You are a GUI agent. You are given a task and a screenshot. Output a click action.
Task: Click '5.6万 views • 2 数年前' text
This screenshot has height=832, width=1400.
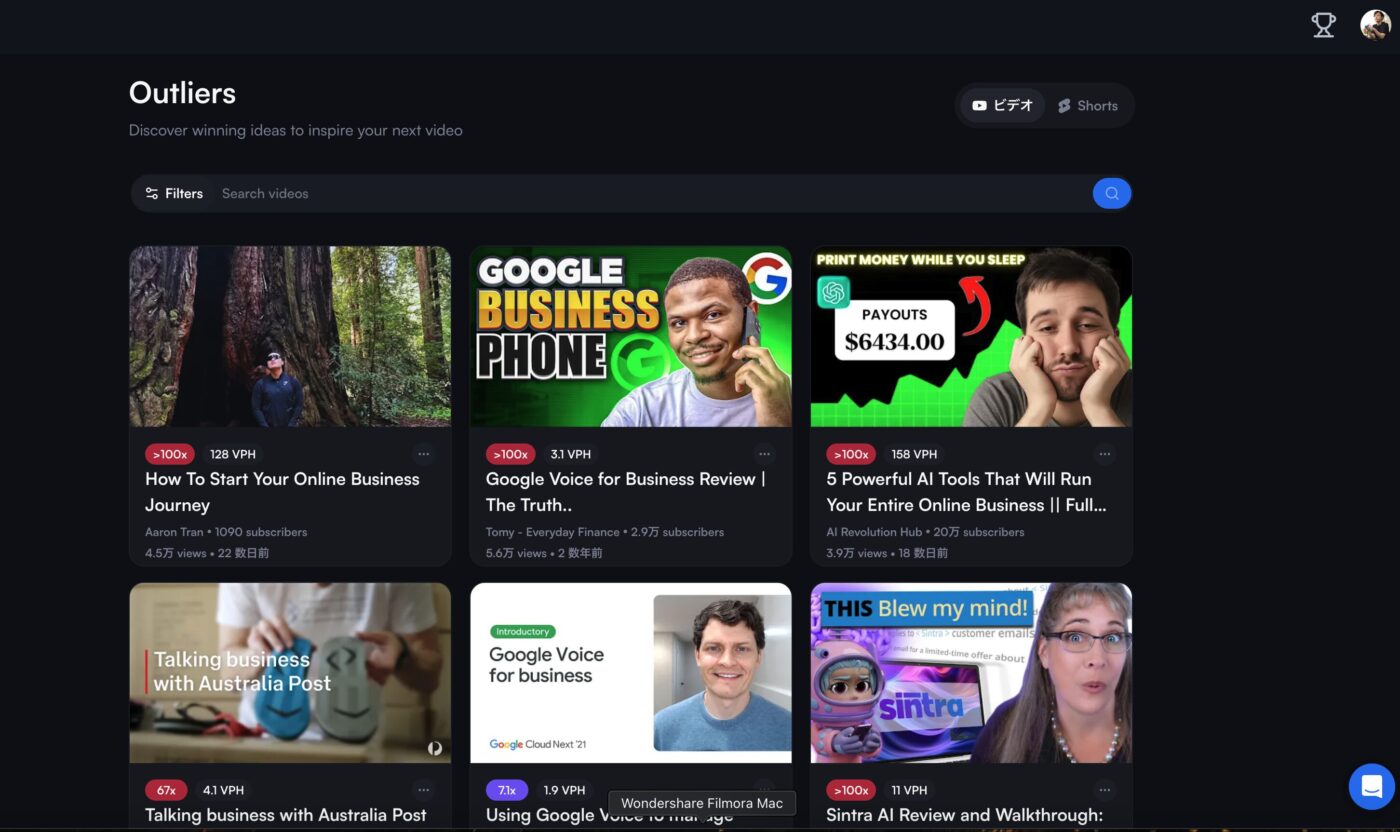coord(544,553)
